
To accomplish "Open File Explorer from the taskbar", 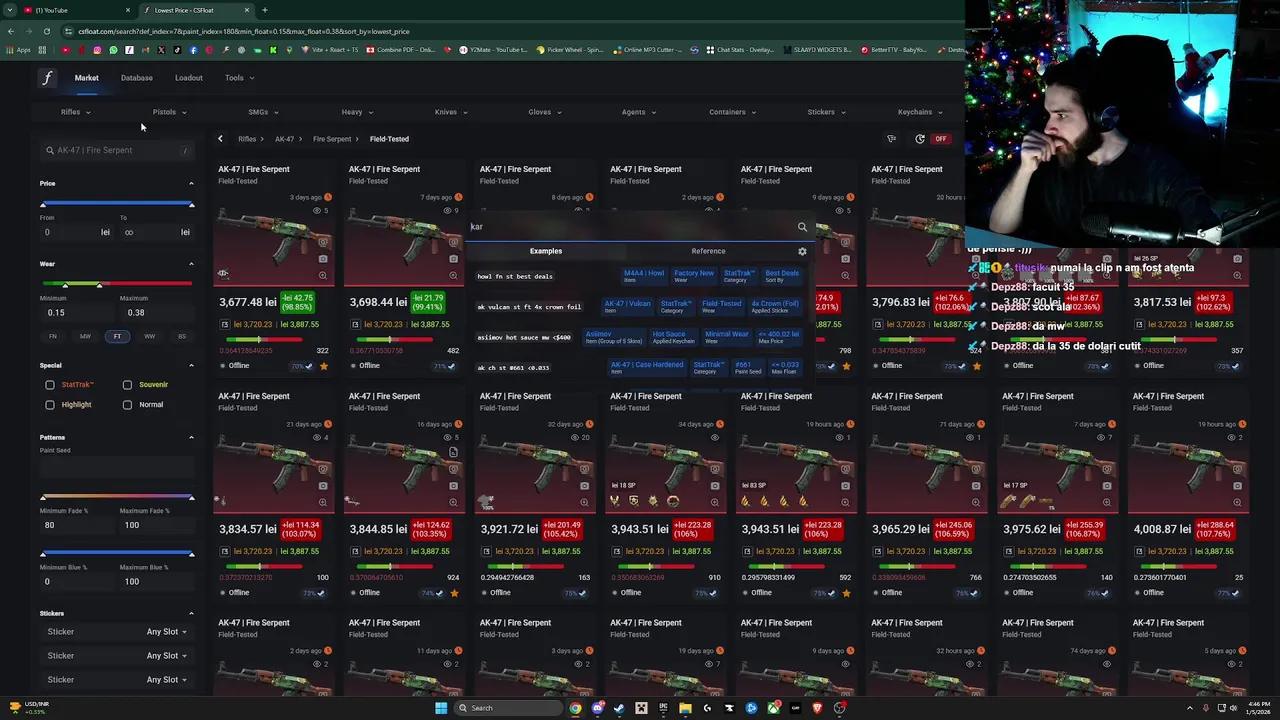I will click(685, 708).
